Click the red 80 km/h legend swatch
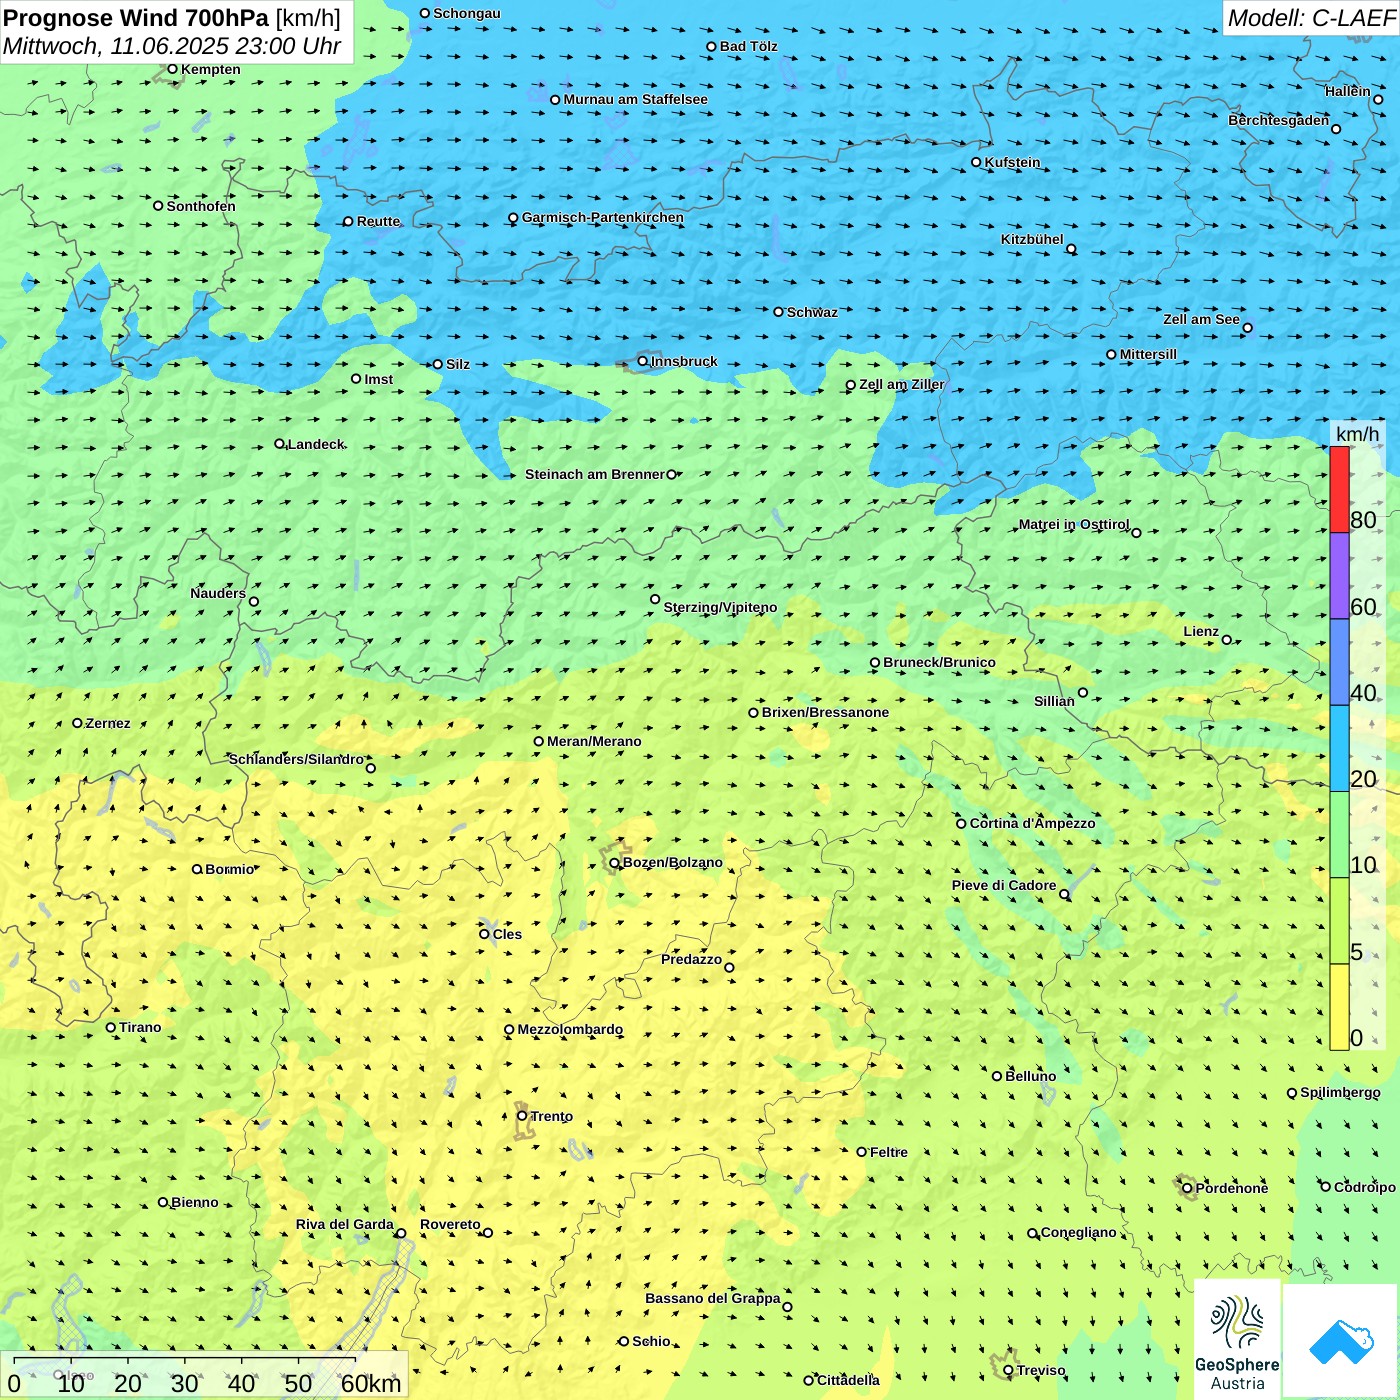This screenshot has height=1400, width=1400. coord(1339,489)
